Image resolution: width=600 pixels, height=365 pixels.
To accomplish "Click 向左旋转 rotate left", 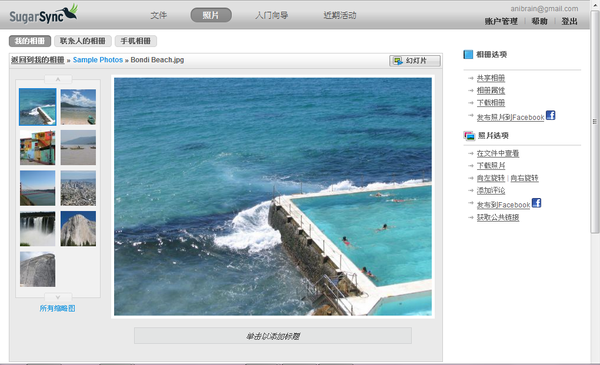I will pyautogui.click(x=491, y=178).
